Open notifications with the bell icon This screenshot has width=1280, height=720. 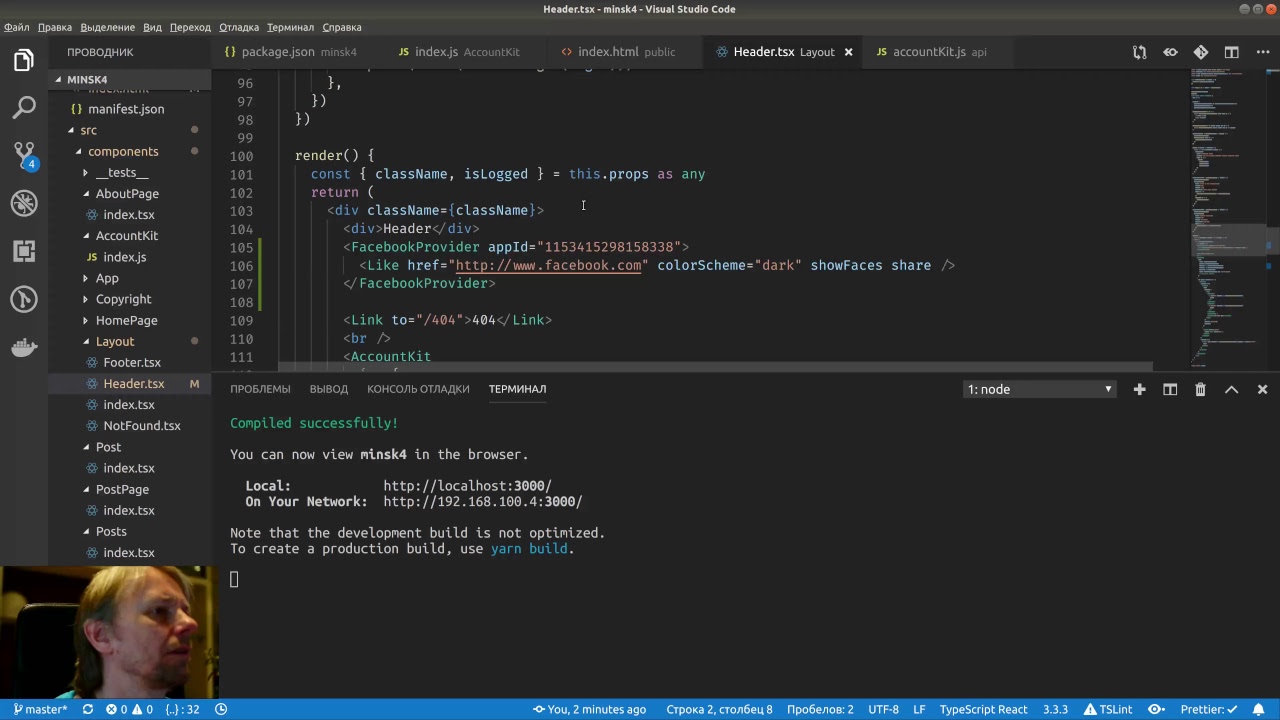(x=1261, y=709)
